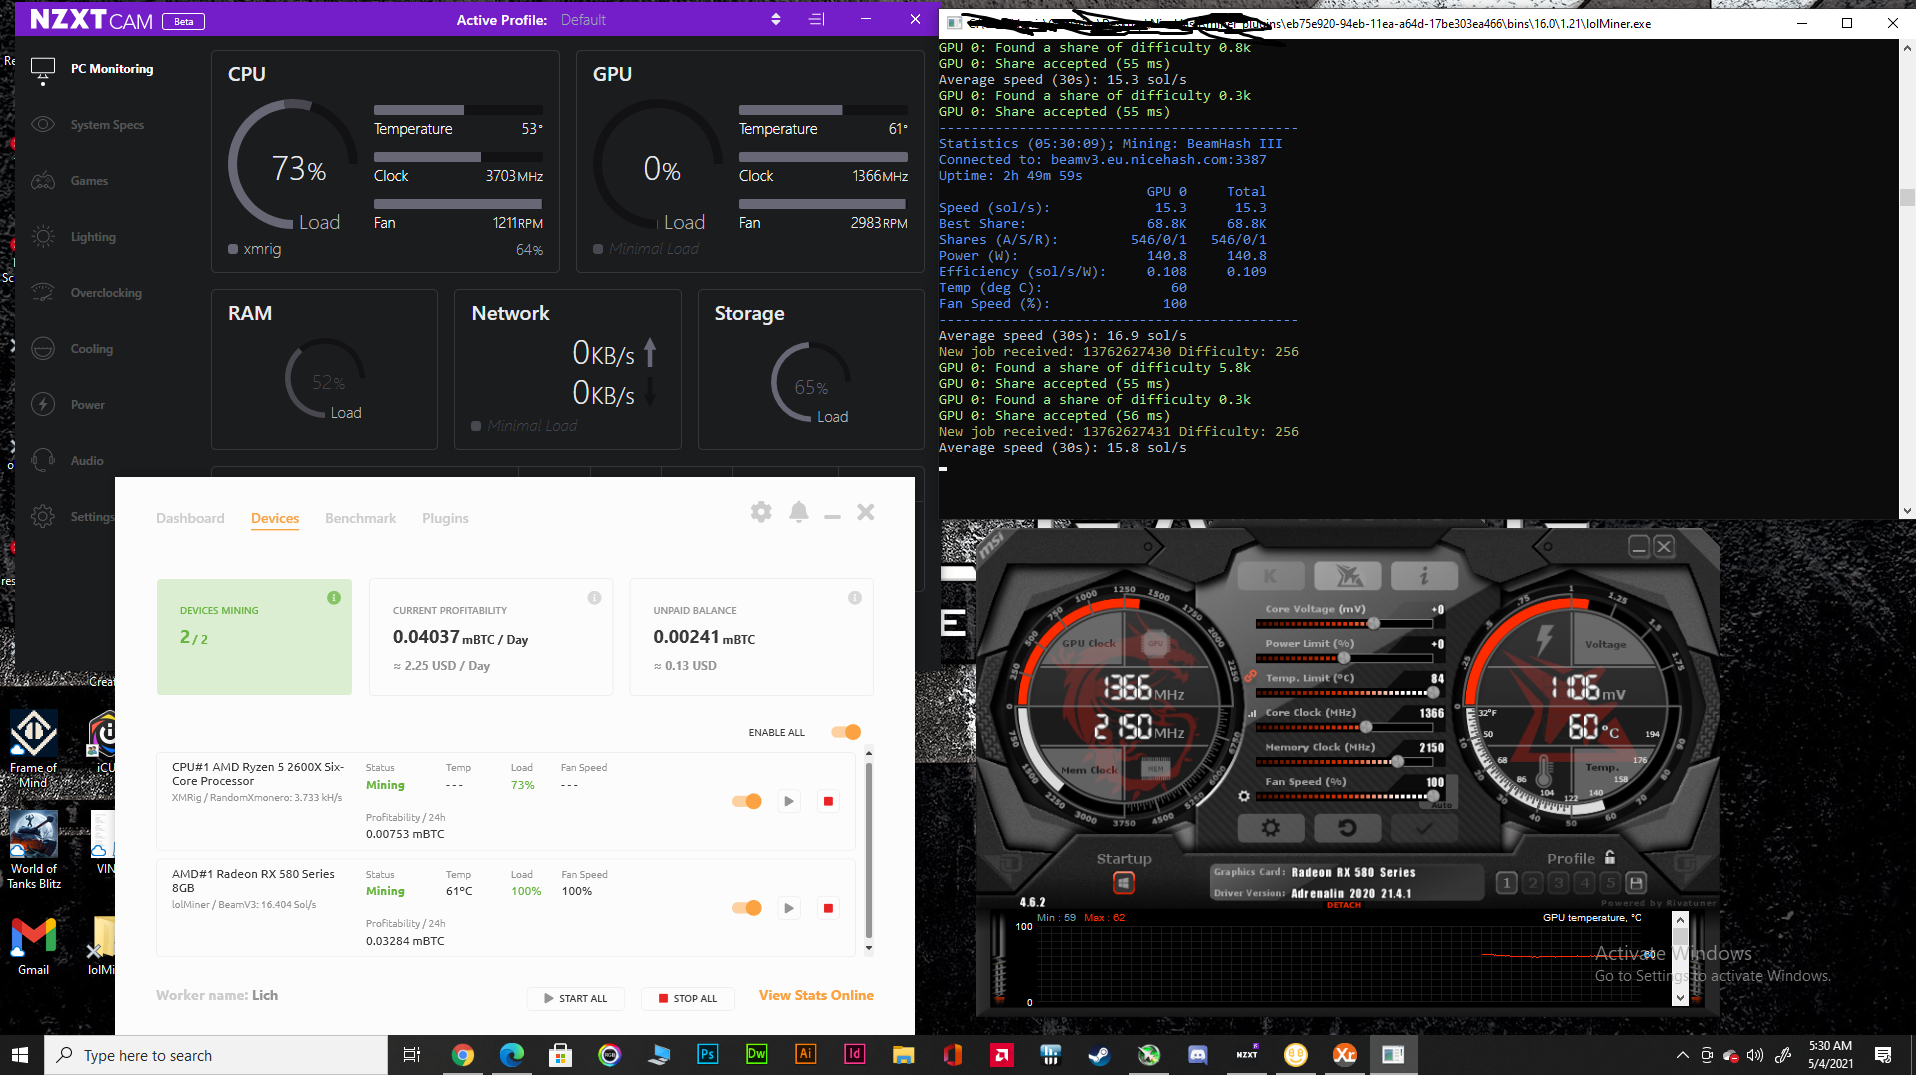Expand hidden icons in the system tray
The width and height of the screenshot is (1920, 1080).
click(1682, 1054)
